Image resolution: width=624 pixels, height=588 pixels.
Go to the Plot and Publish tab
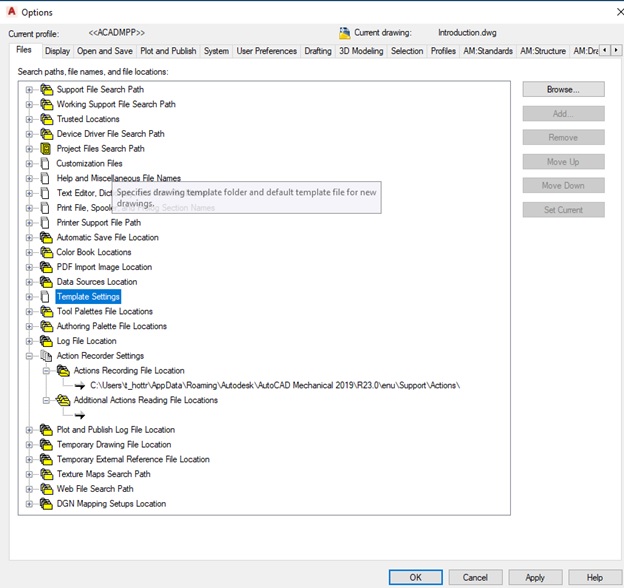[168, 51]
